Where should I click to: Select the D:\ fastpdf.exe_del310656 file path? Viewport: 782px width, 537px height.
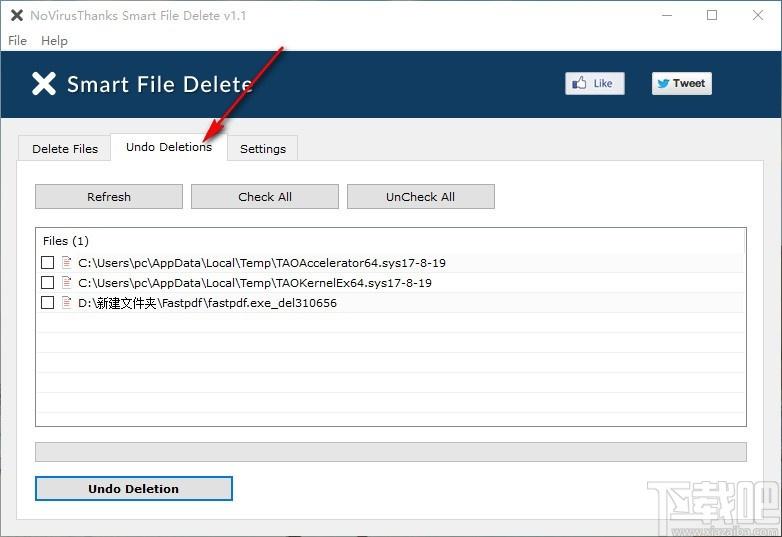pyautogui.click(x=207, y=303)
